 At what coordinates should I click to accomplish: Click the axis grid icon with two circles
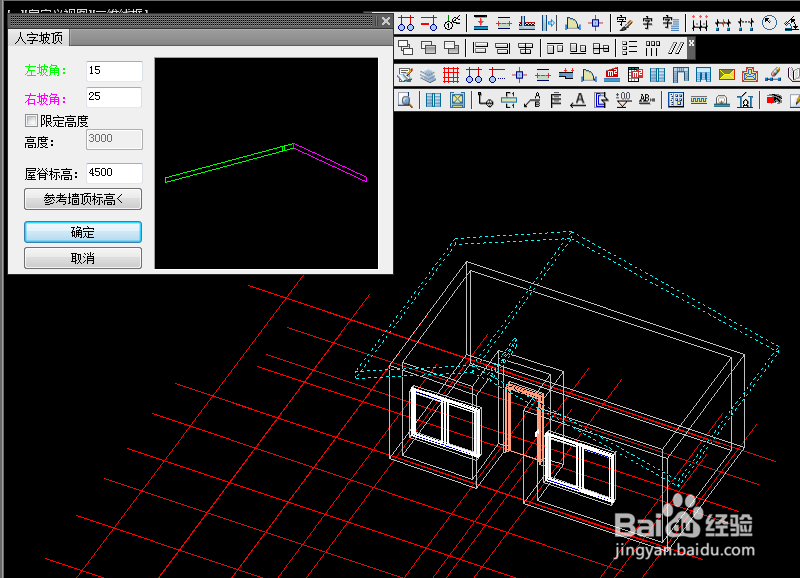[x=406, y=23]
